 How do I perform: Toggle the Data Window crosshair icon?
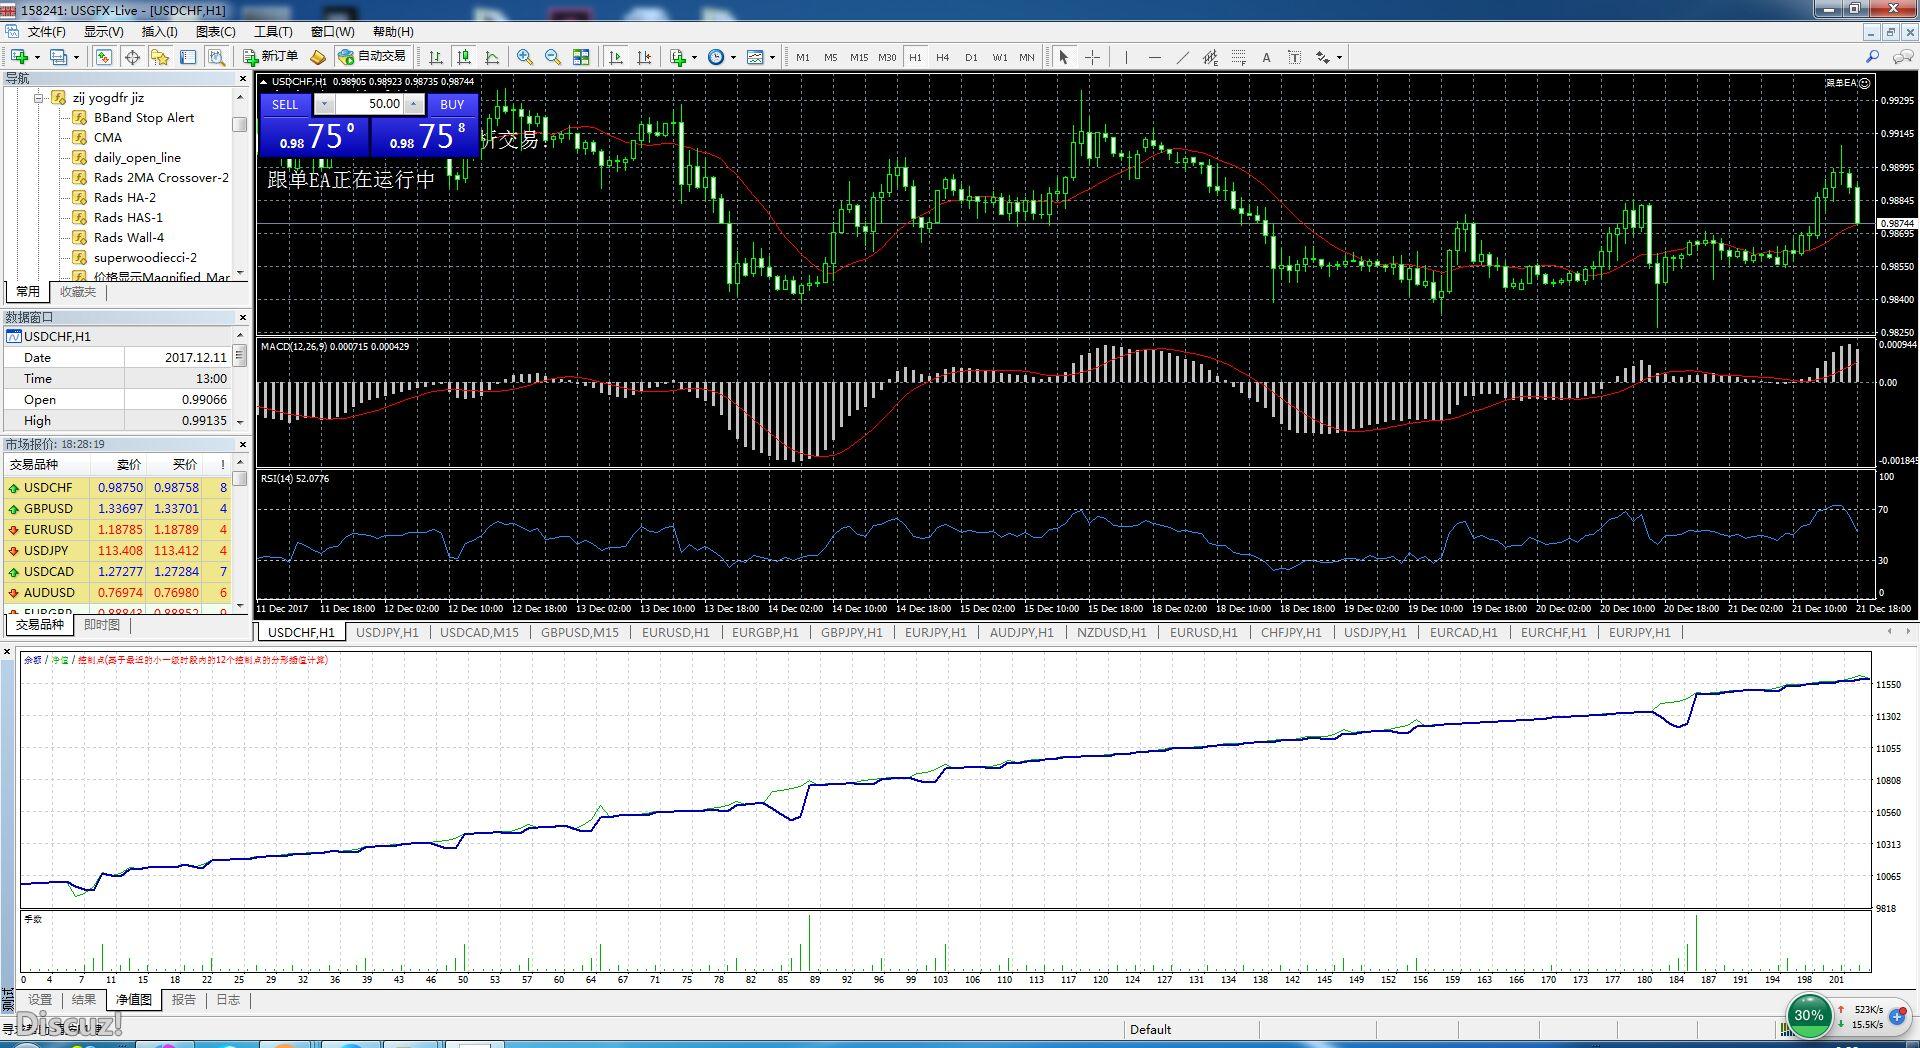[131, 57]
